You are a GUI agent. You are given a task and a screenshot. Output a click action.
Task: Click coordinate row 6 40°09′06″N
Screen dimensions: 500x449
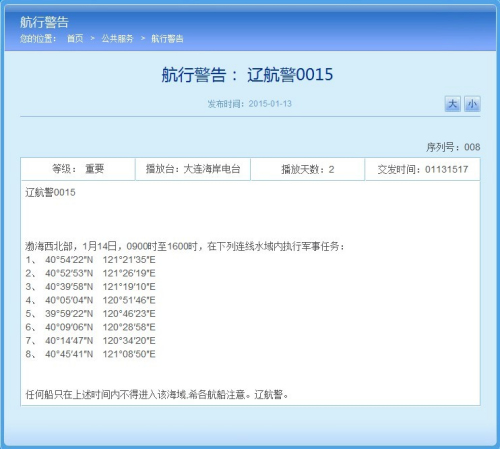point(90,327)
